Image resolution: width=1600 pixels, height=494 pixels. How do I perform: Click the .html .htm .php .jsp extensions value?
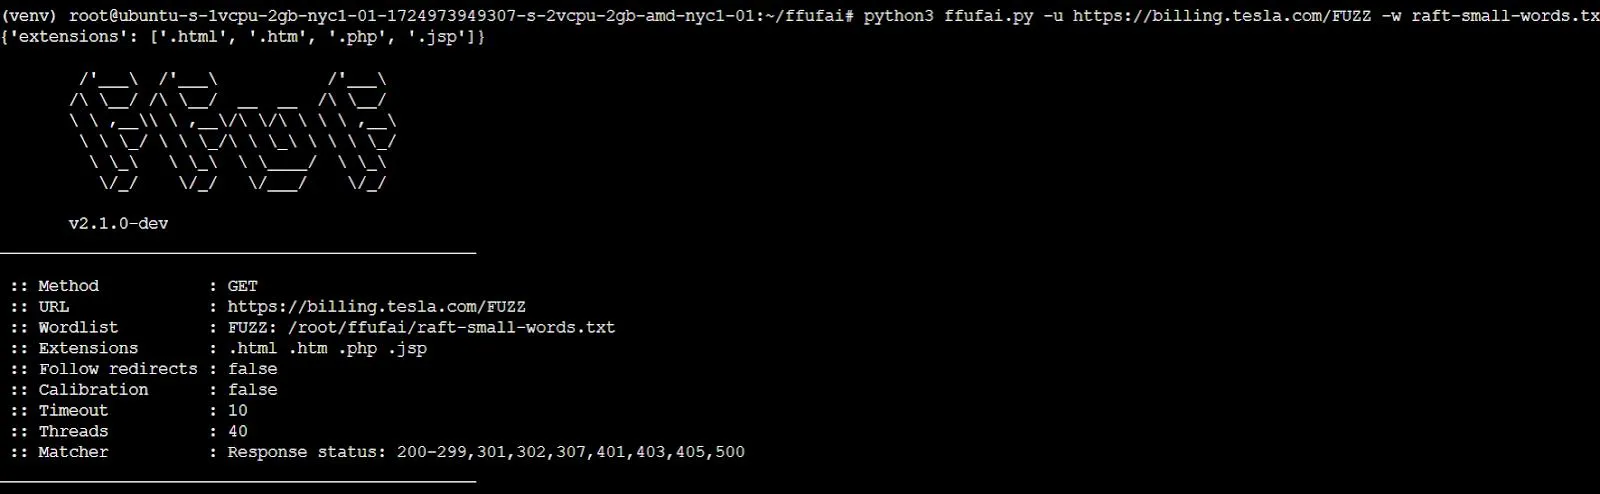pyautogui.click(x=327, y=349)
